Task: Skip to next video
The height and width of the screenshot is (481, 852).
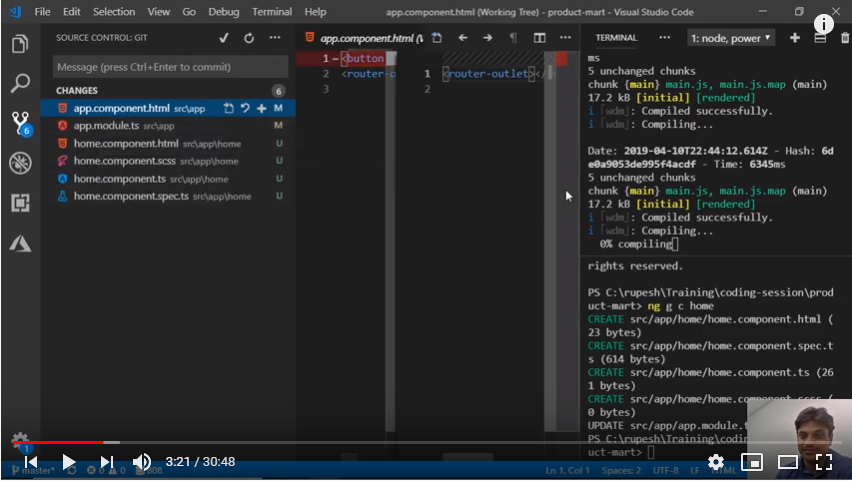Action: (x=107, y=462)
